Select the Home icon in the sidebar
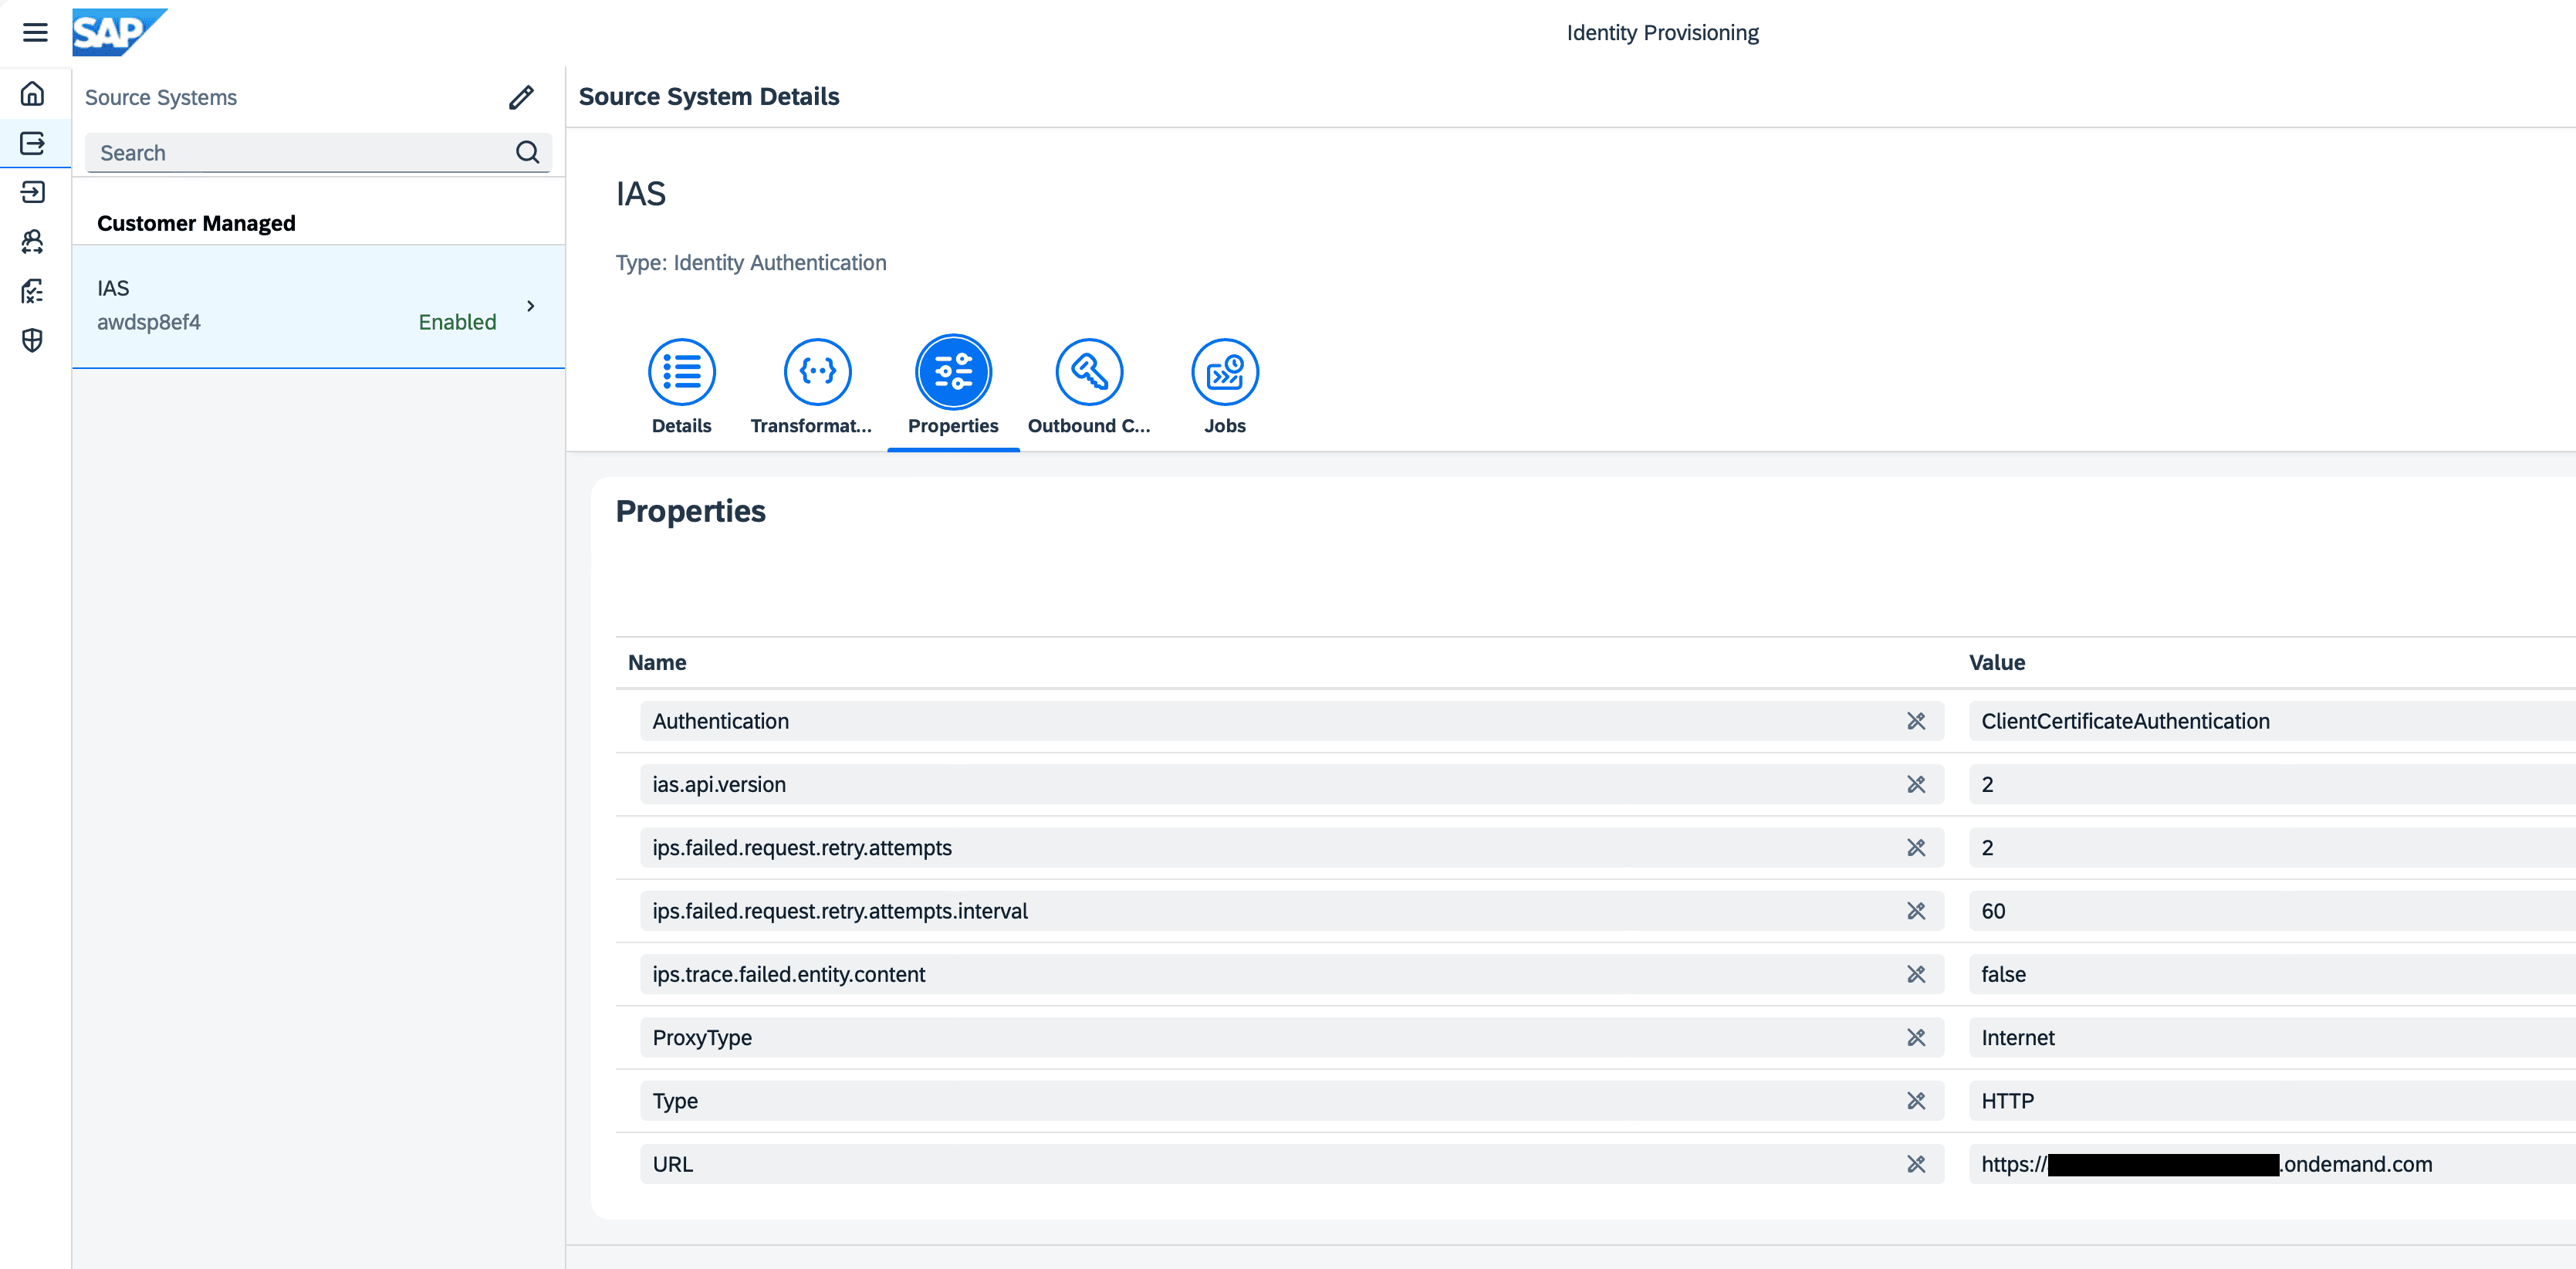This screenshot has height=1269, width=2576. (33, 93)
